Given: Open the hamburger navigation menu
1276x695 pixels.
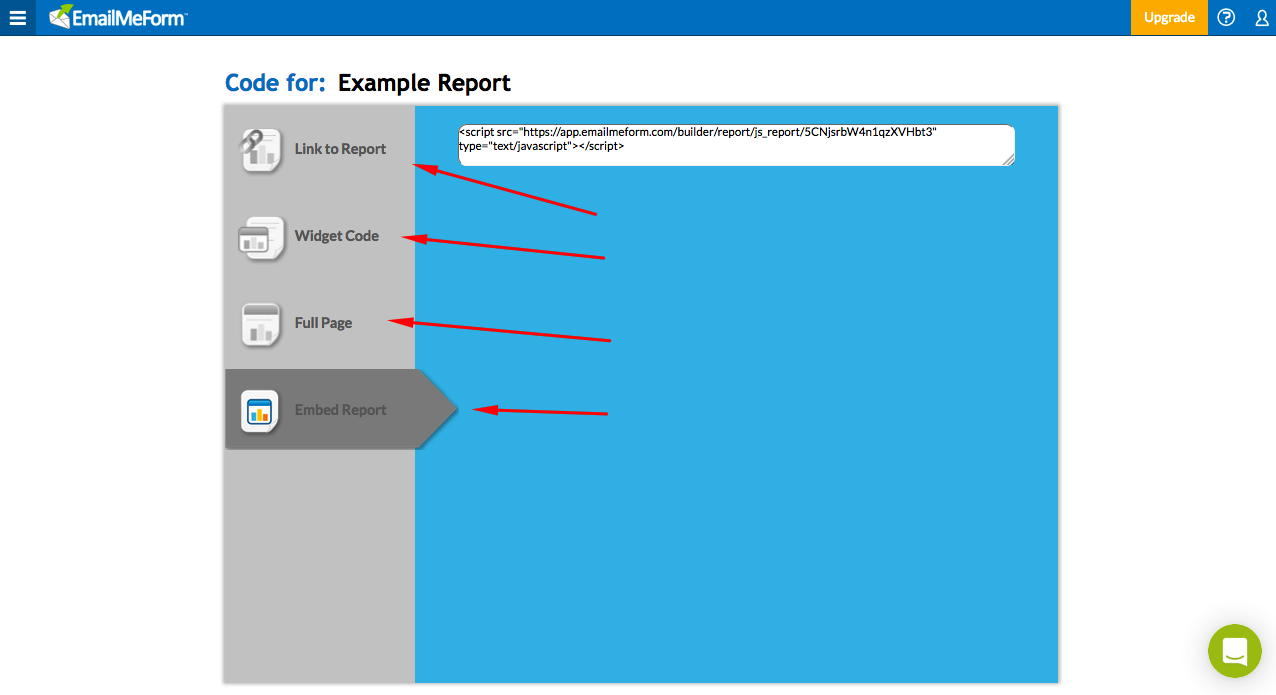Looking at the screenshot, I should coord(17,17).
